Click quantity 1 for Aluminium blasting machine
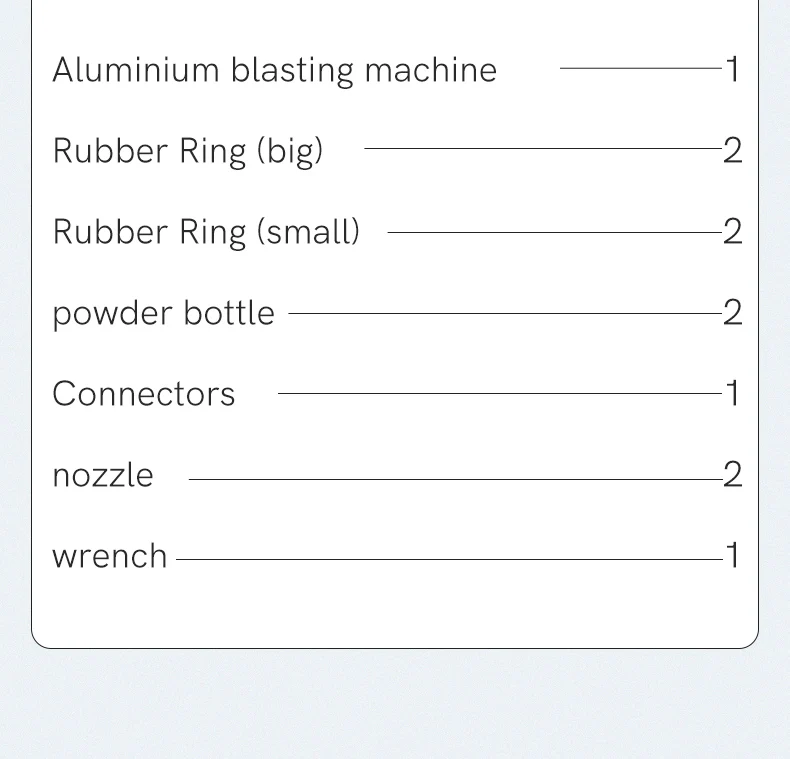790x759 pixels. pyautogui.click(x=733, y=70)
